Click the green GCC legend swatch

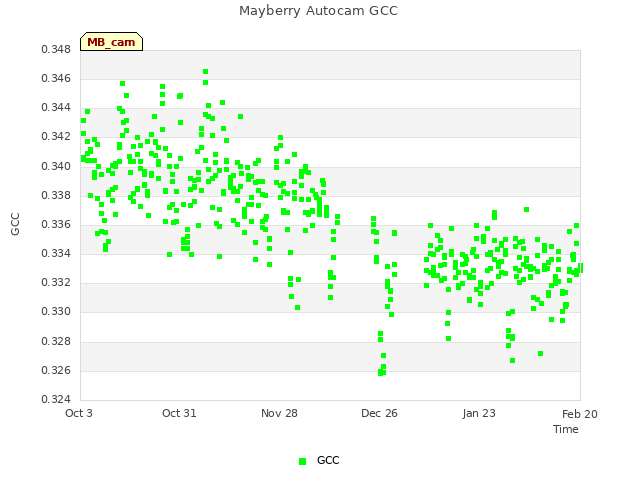302,461
